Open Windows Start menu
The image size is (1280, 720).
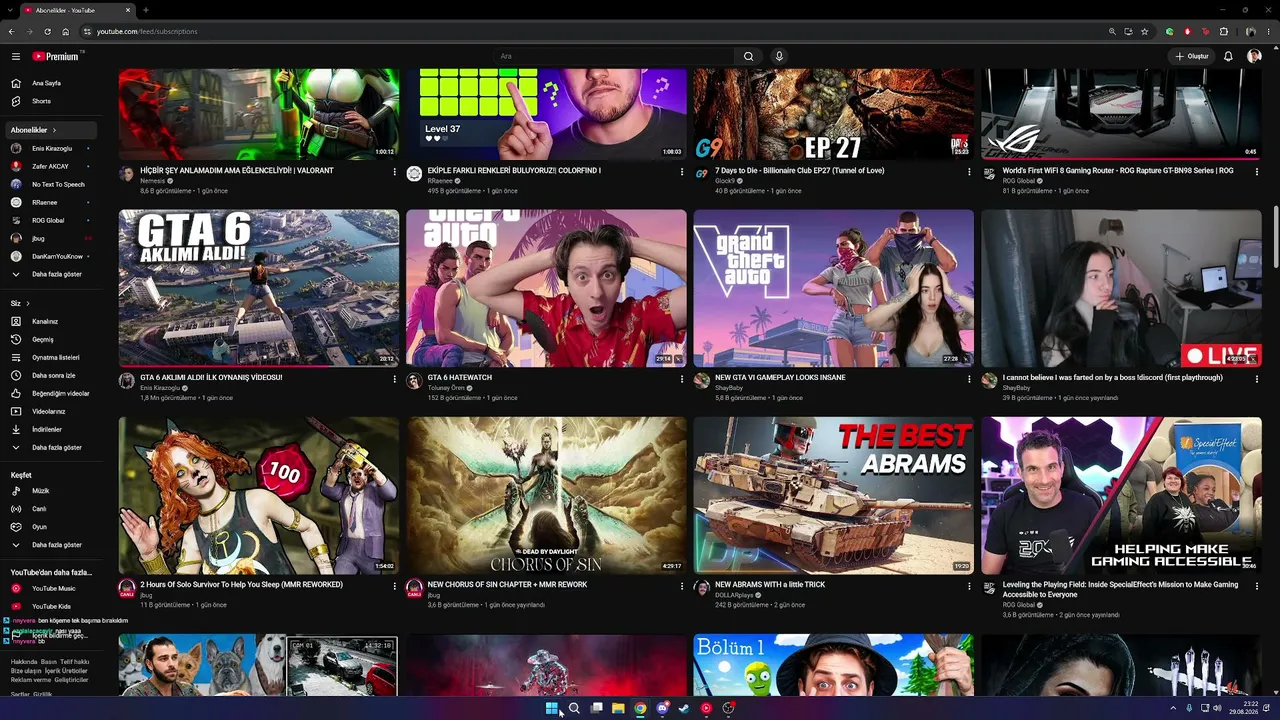pyautogui.click(x=551, y=708)
